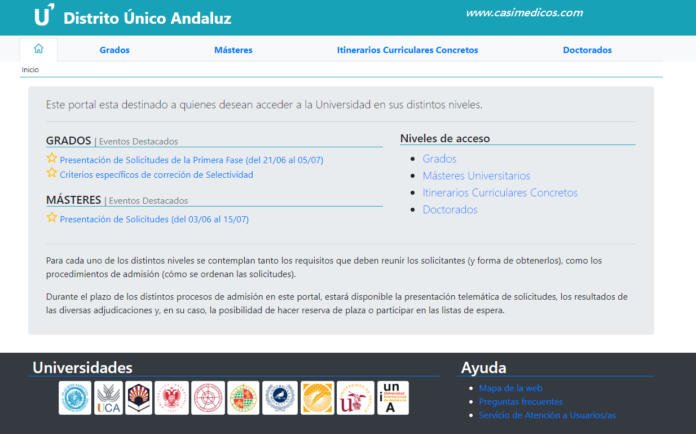Open the UCA university logo
The image size is (696, 434).
pos(108,398)
